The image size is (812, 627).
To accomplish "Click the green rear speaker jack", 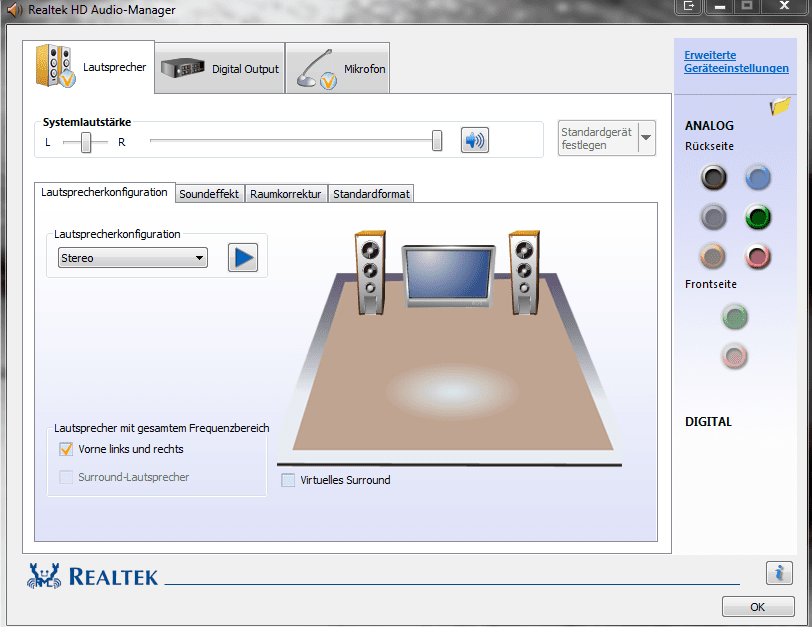I will point(758,217).
